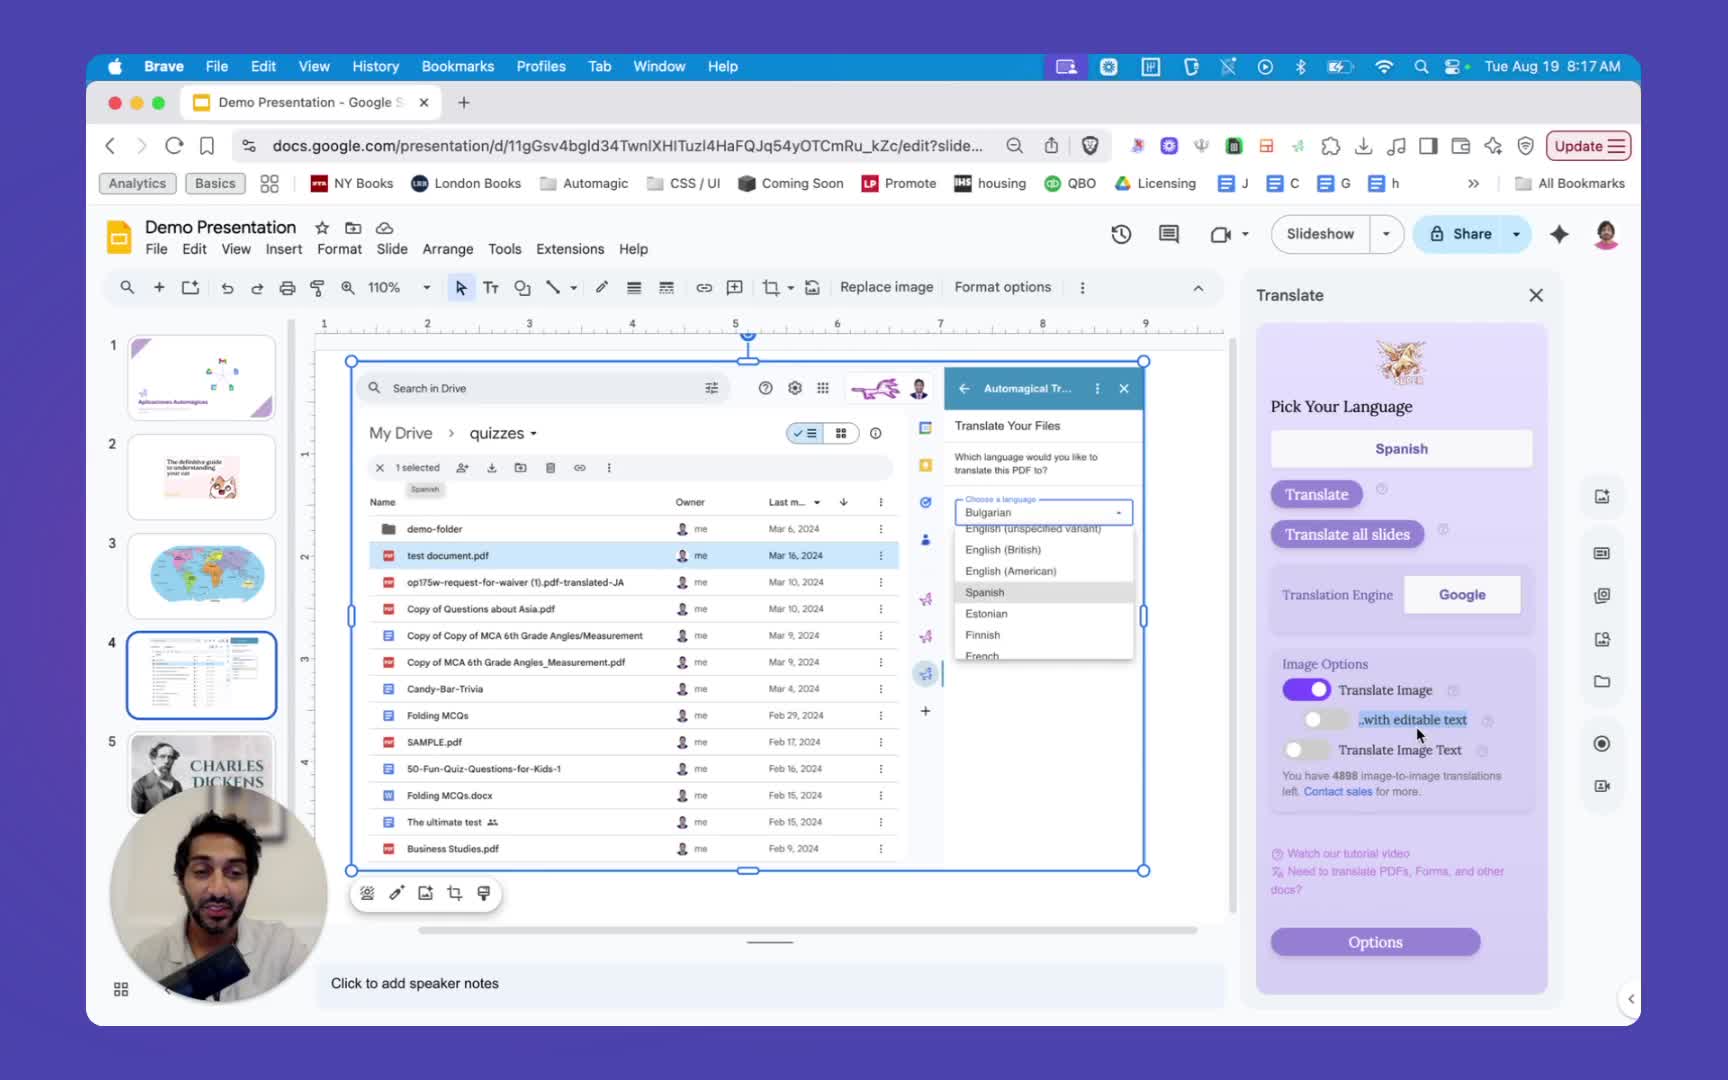Follow the Contact sales link

[1337, 792]
